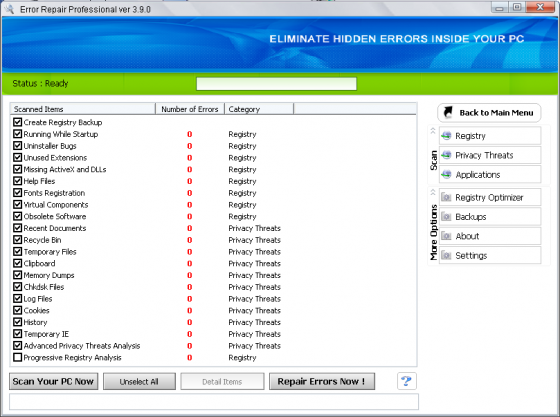This screenshot has height=417, width=560.
Task: Maximize the Error Repair Professional window
Action: [x=516, y=7]
